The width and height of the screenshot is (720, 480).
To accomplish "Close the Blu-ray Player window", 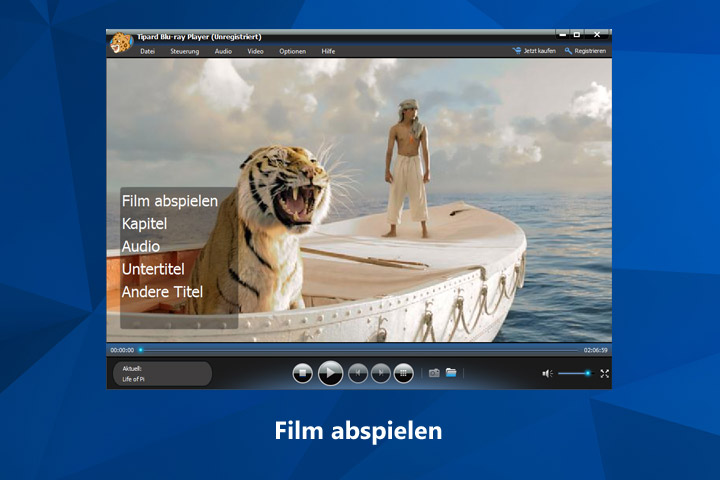I will 597,34.
